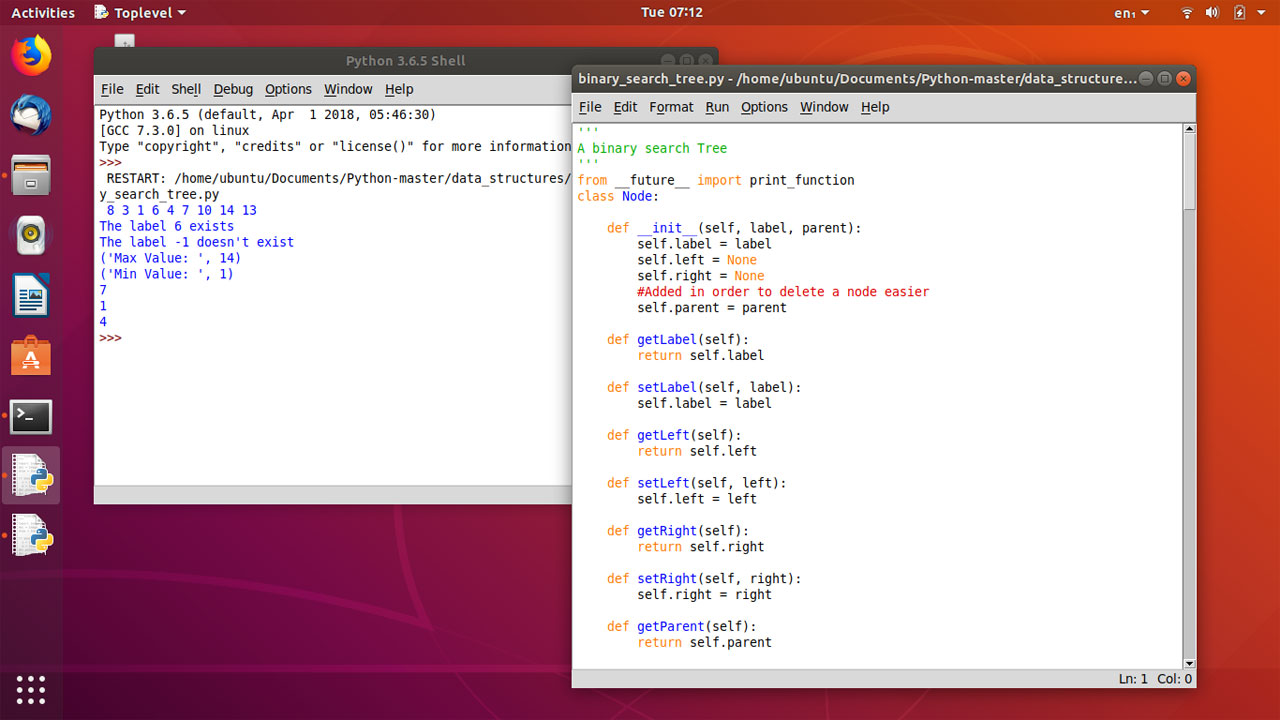Image resolution: width=1280 pixels, height=720 pixels.
Task: Click Activities in the top bar
Action: pyautogui.click(x=43, y=12)
